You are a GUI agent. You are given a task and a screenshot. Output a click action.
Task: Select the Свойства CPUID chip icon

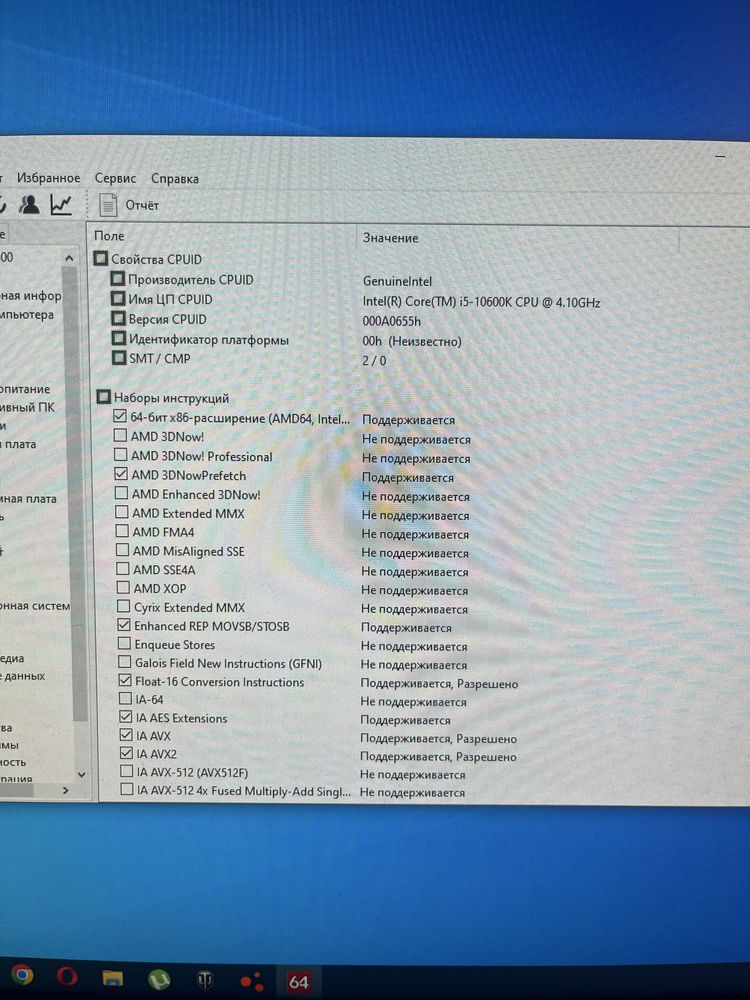click(x=101, y=258)
